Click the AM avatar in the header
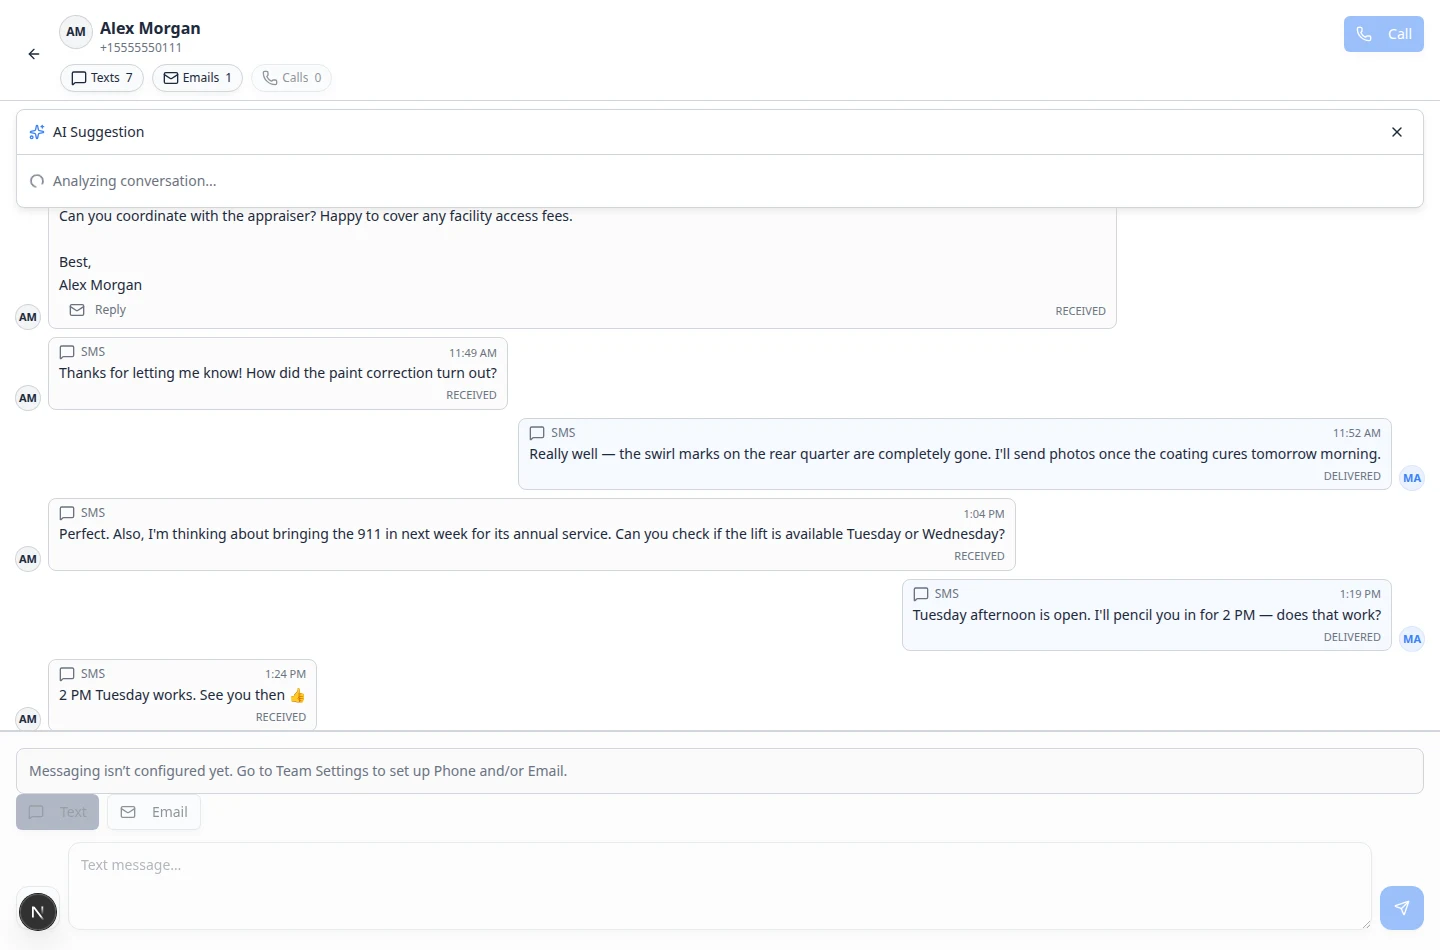This screenshot has height=950, width=1440. pos(76,32)
